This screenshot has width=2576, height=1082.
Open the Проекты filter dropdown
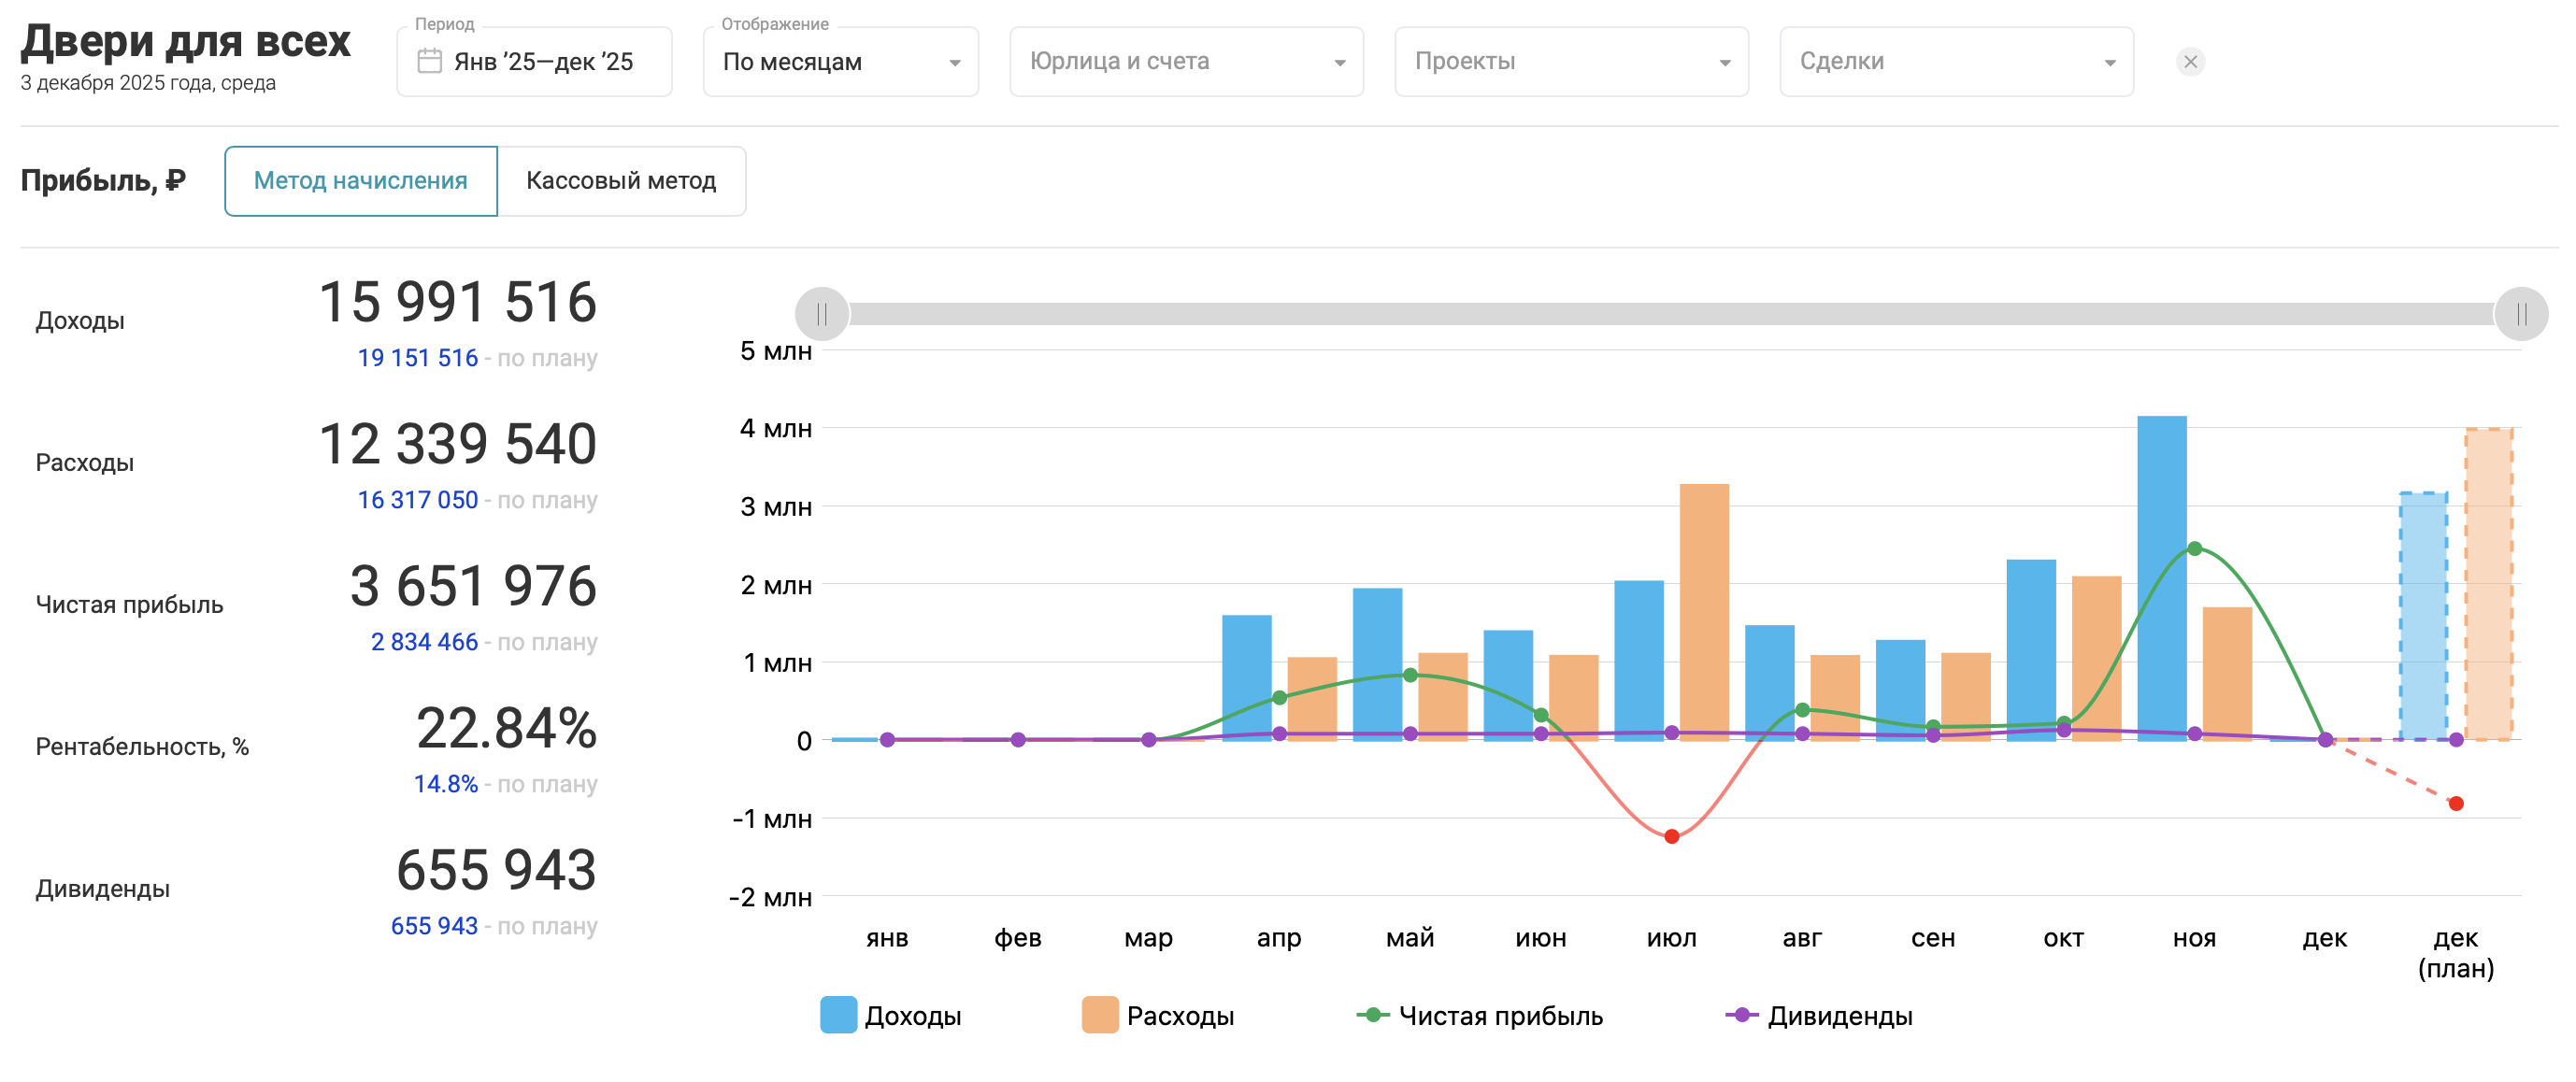(x=1571, y=62)
